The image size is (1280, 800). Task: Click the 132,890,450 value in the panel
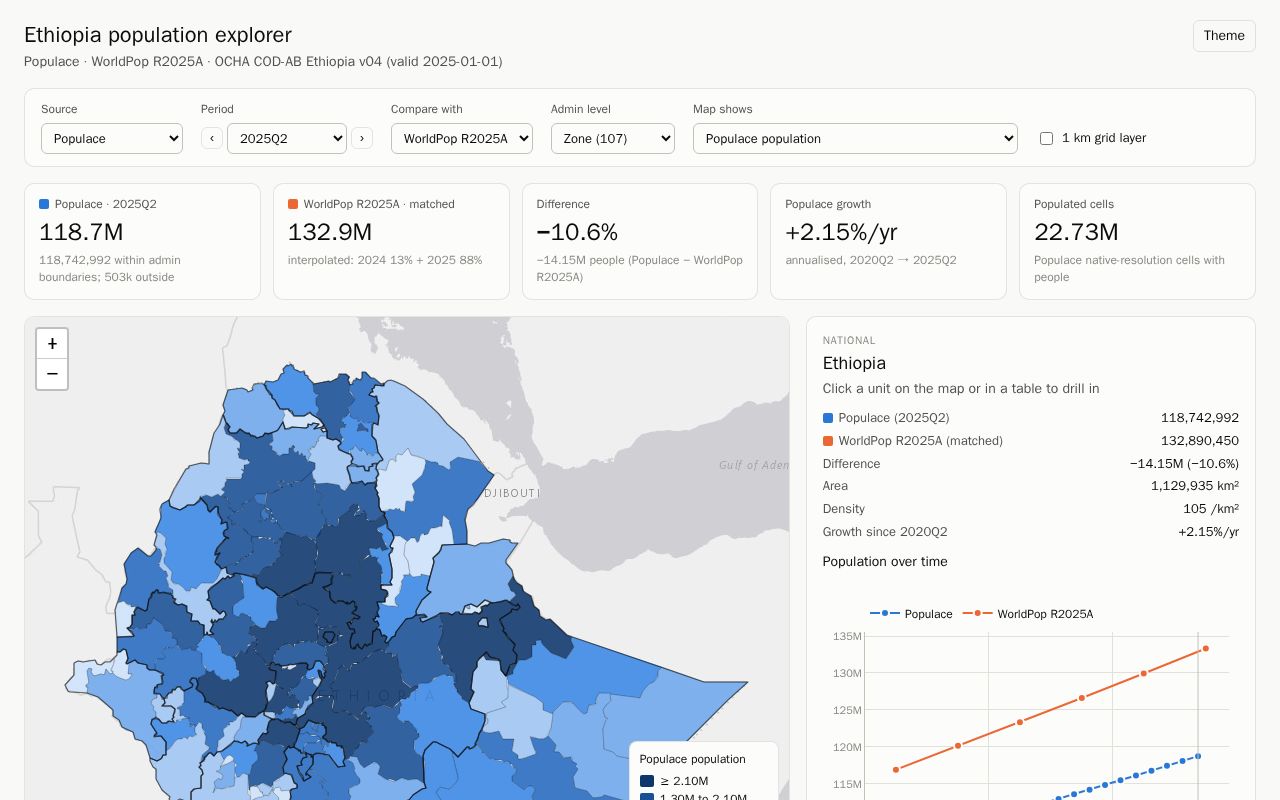[1200, 441]
